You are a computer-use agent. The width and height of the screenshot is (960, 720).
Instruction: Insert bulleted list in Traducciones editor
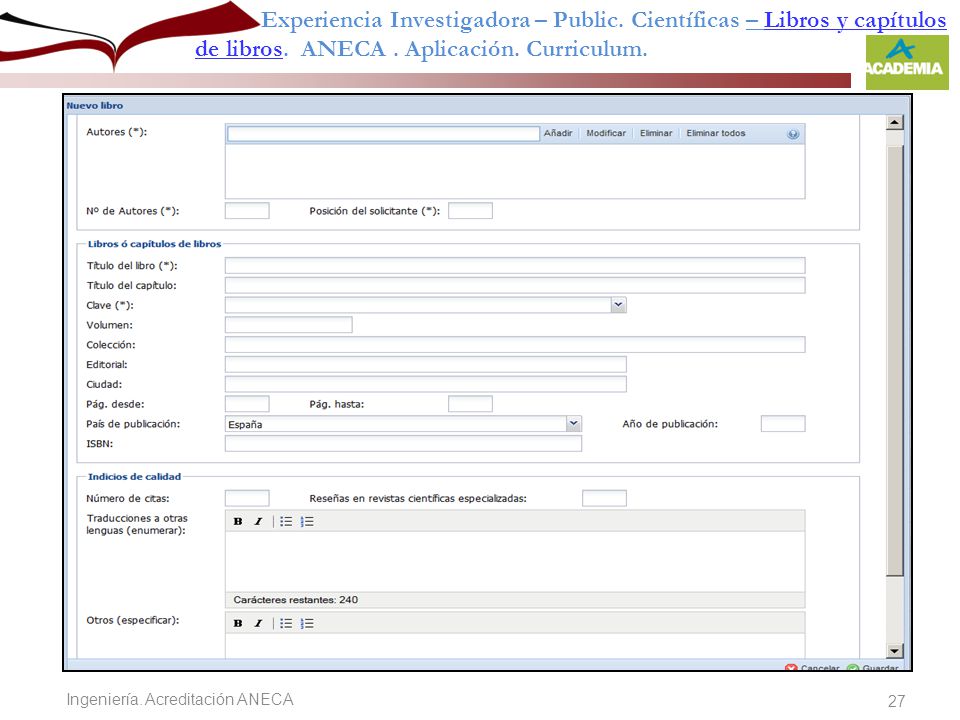[x=286, y=522]
